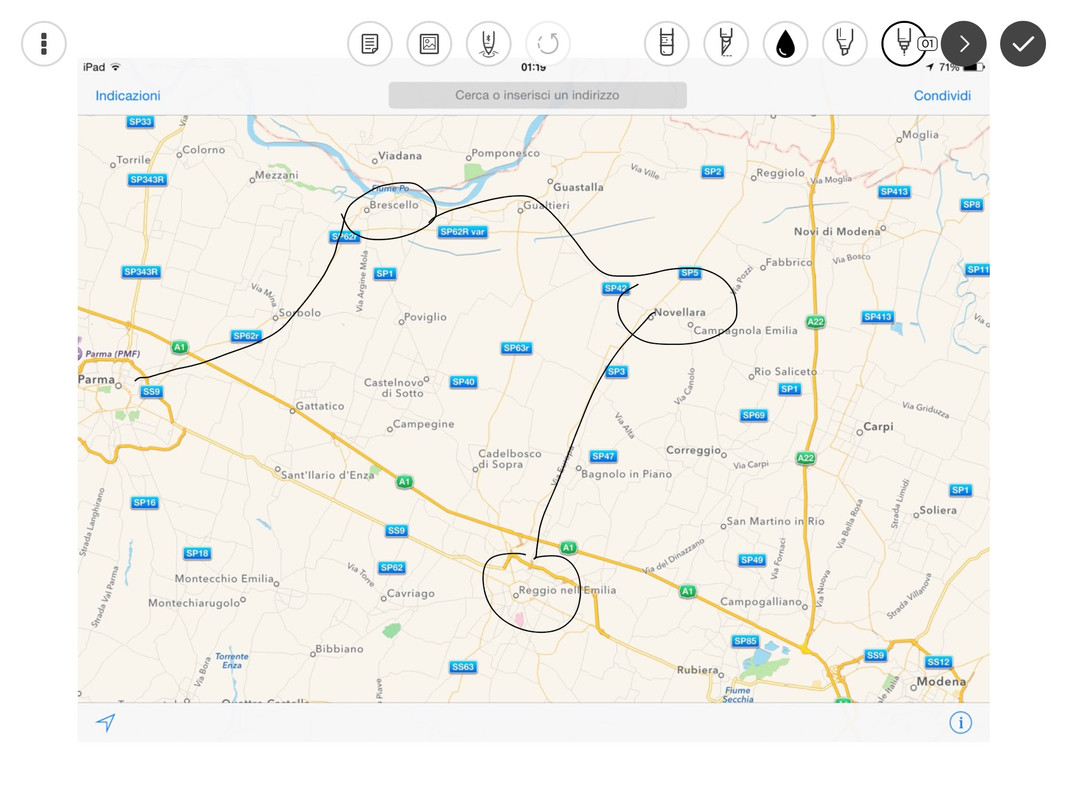Open the insert image icon

[x=429, y=44]
